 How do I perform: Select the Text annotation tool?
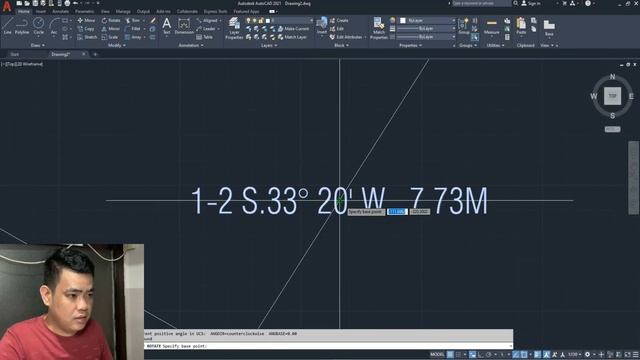click(167, 26)
